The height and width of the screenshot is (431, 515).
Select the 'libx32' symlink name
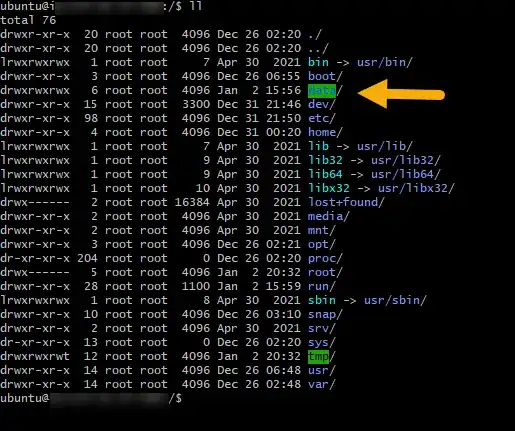329,188
